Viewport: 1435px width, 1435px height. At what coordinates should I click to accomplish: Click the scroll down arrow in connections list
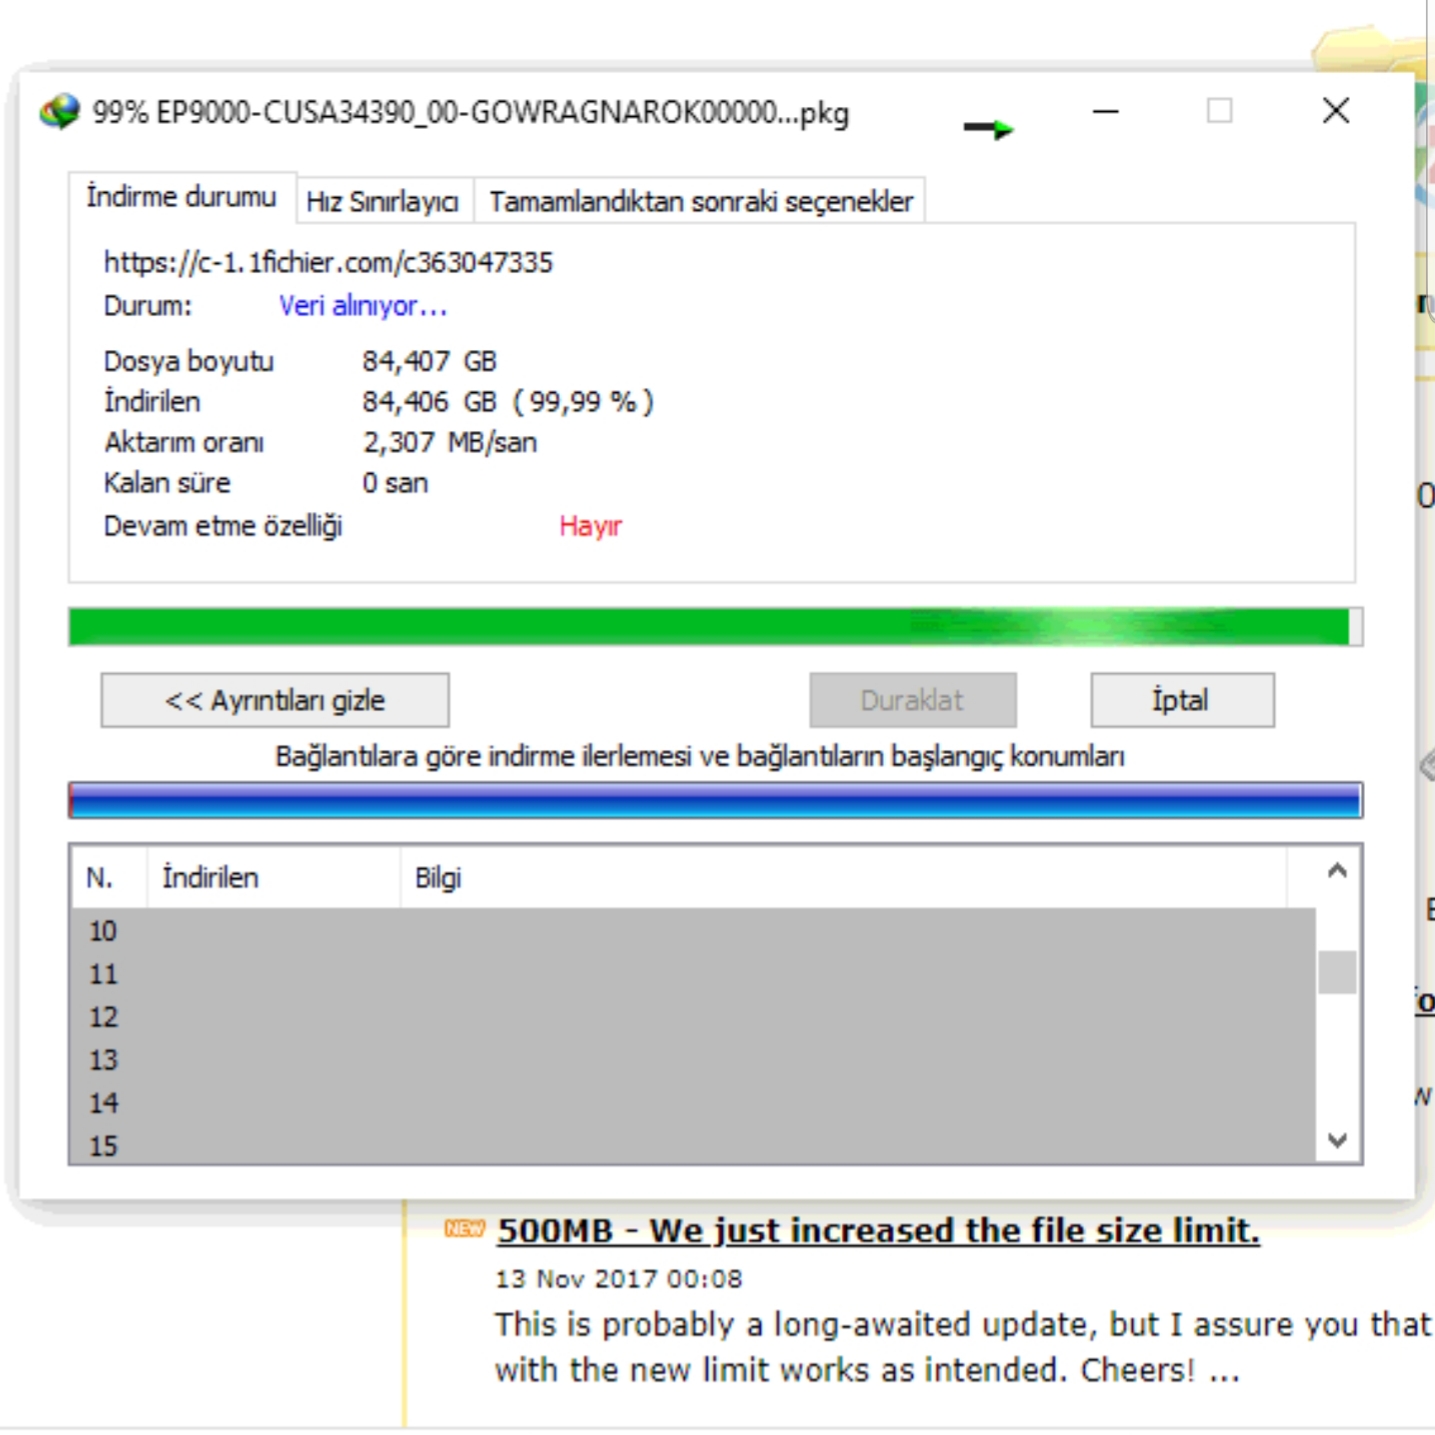point(1337,1140)
